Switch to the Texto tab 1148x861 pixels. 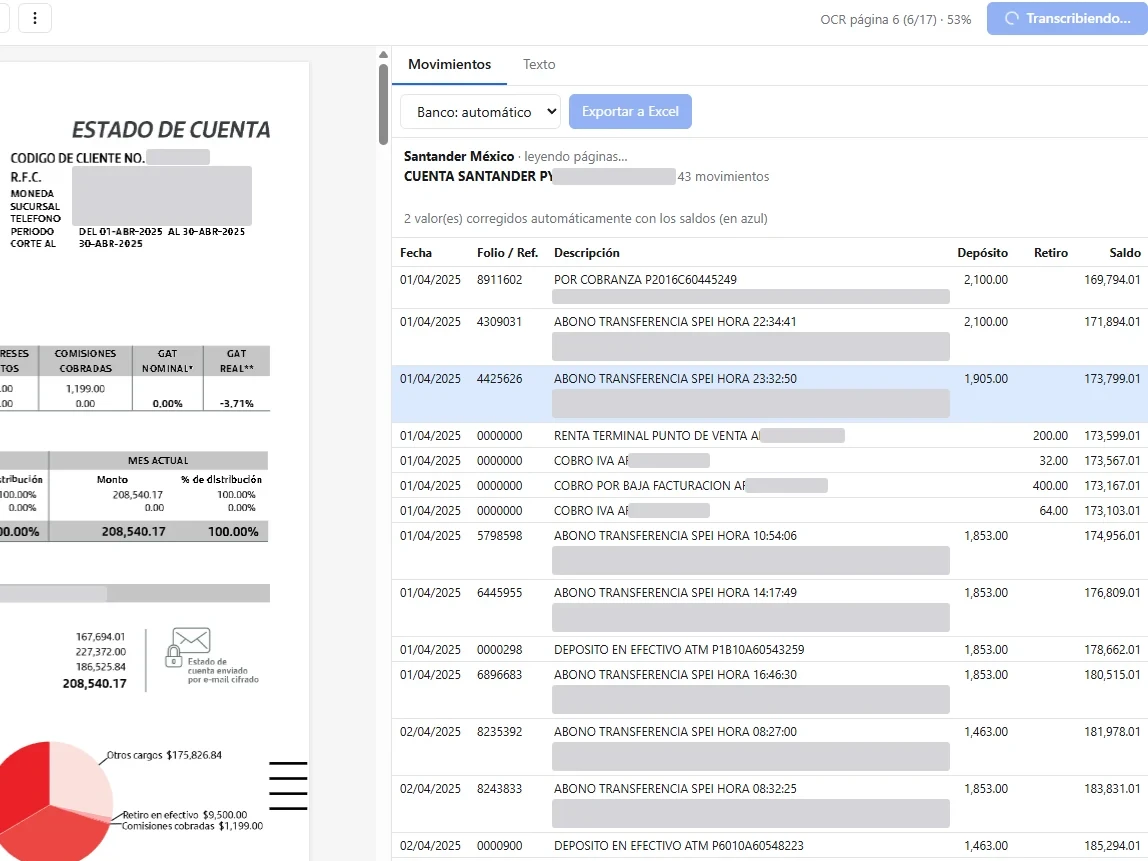[539, 64]
